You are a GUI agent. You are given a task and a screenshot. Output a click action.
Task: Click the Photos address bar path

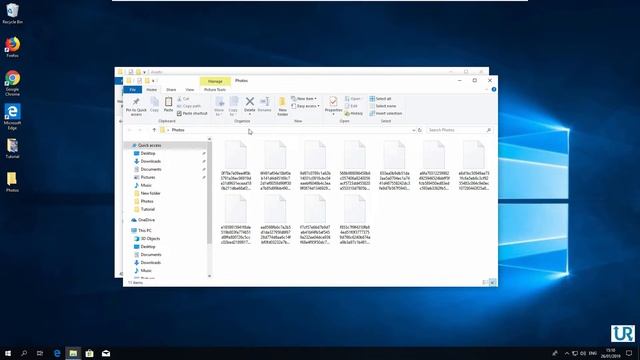[x=178, y=130]
